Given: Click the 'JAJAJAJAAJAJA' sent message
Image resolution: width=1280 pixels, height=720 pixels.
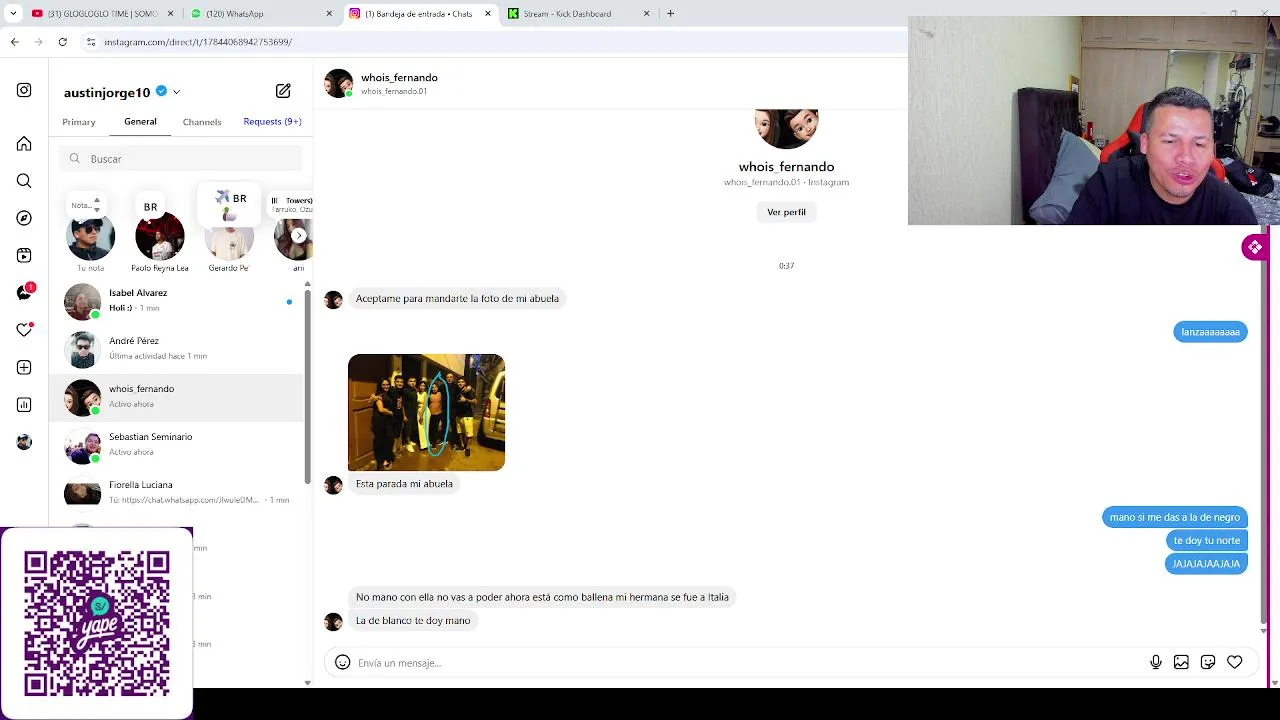Looking at the screenshot, I should (1206, 564).
